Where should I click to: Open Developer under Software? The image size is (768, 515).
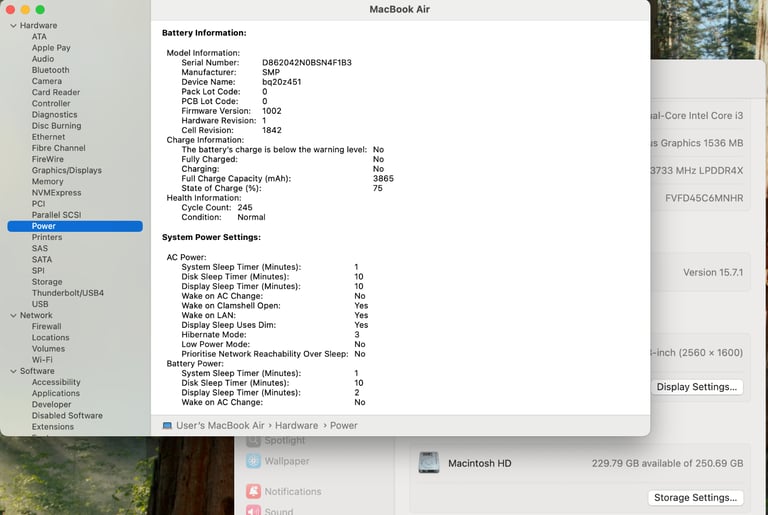[51, 405]
